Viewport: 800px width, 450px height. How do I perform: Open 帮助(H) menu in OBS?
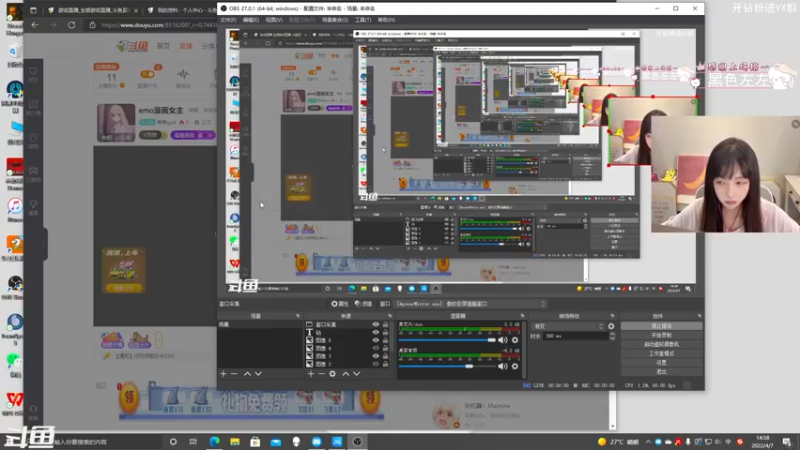[386, 20]
